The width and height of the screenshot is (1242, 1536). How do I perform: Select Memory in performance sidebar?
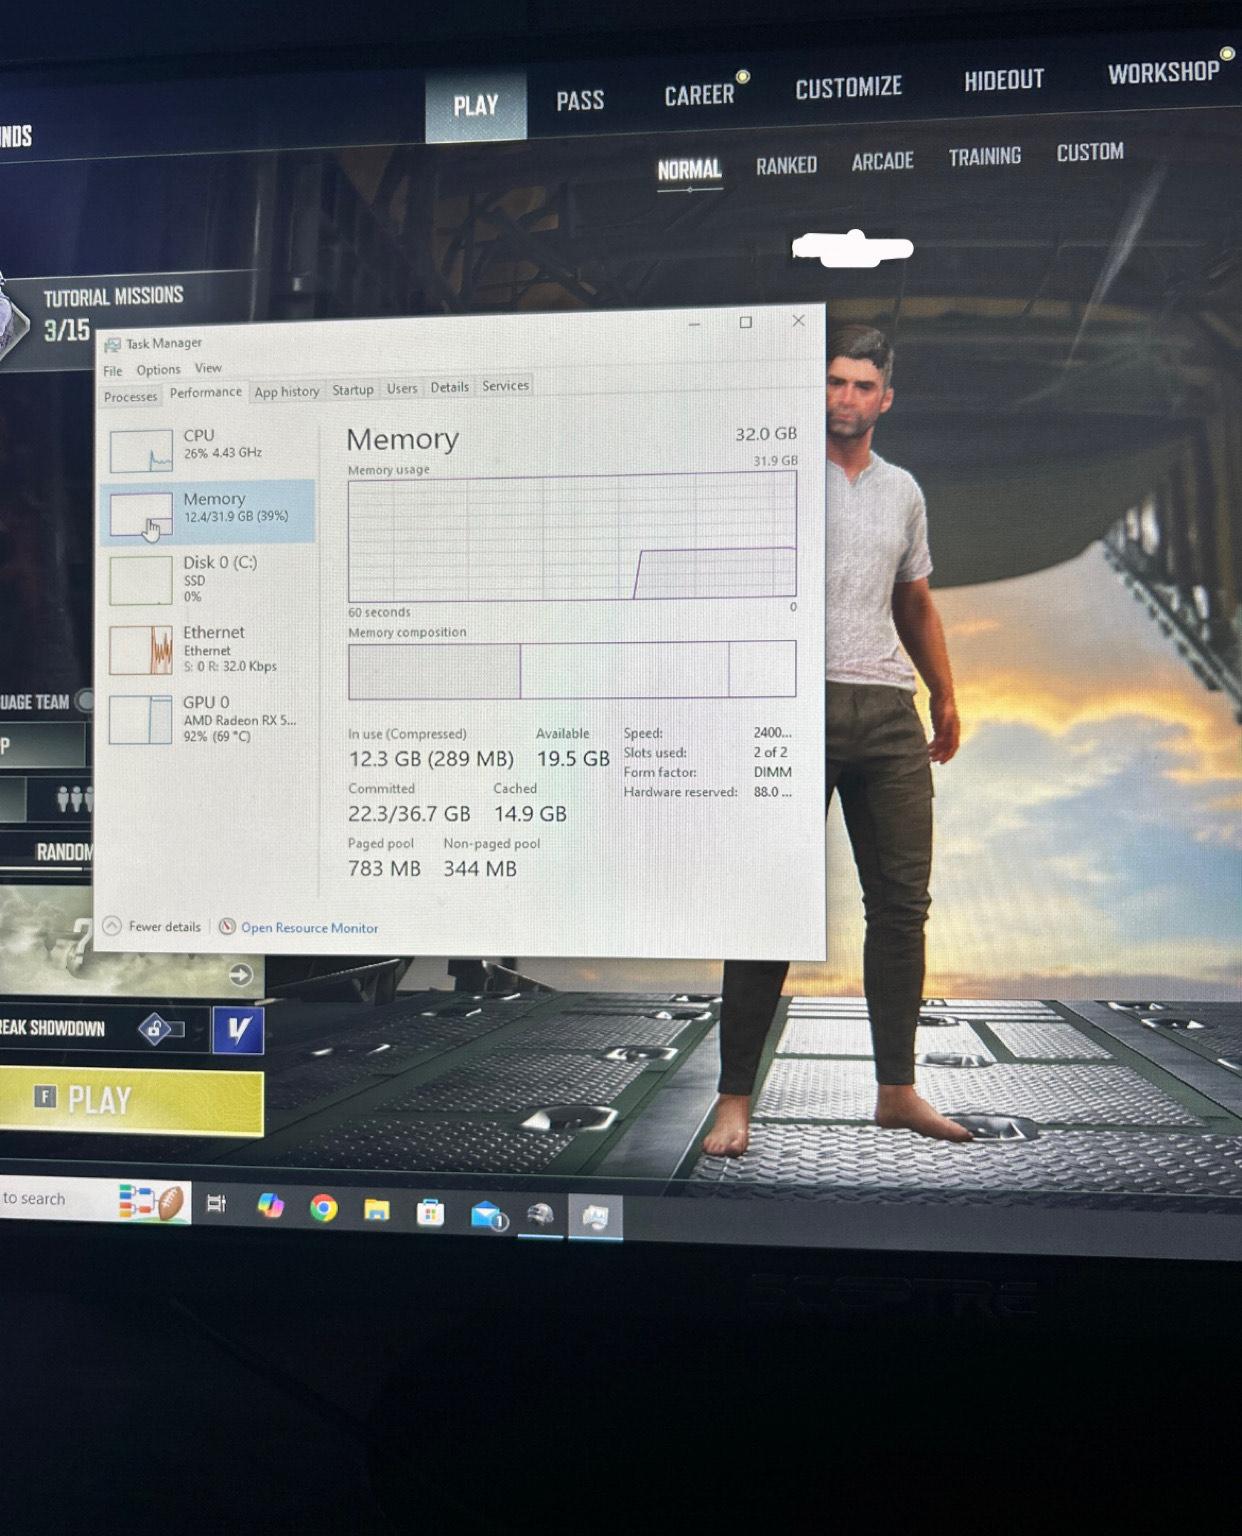[x=207, y=511]
